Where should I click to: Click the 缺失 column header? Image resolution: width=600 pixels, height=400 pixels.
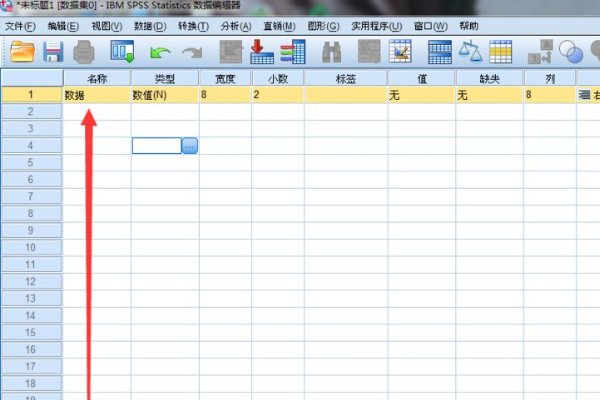click(x=489, y=78)
